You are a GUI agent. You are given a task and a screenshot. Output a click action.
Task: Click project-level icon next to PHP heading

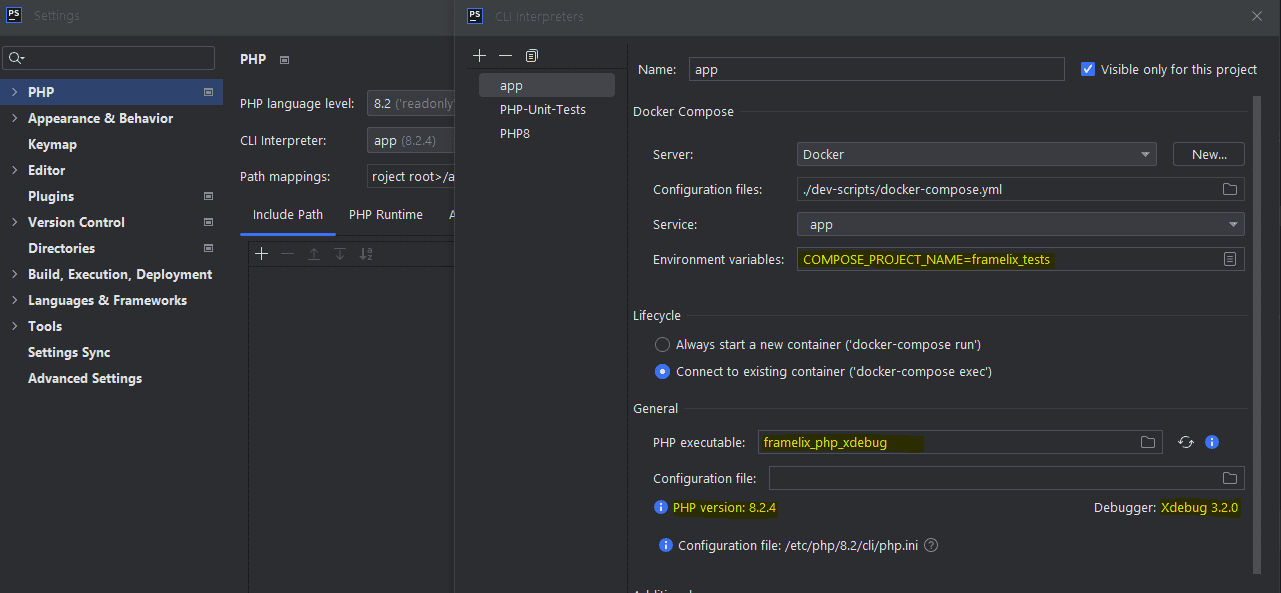click(x=284, y=60)
